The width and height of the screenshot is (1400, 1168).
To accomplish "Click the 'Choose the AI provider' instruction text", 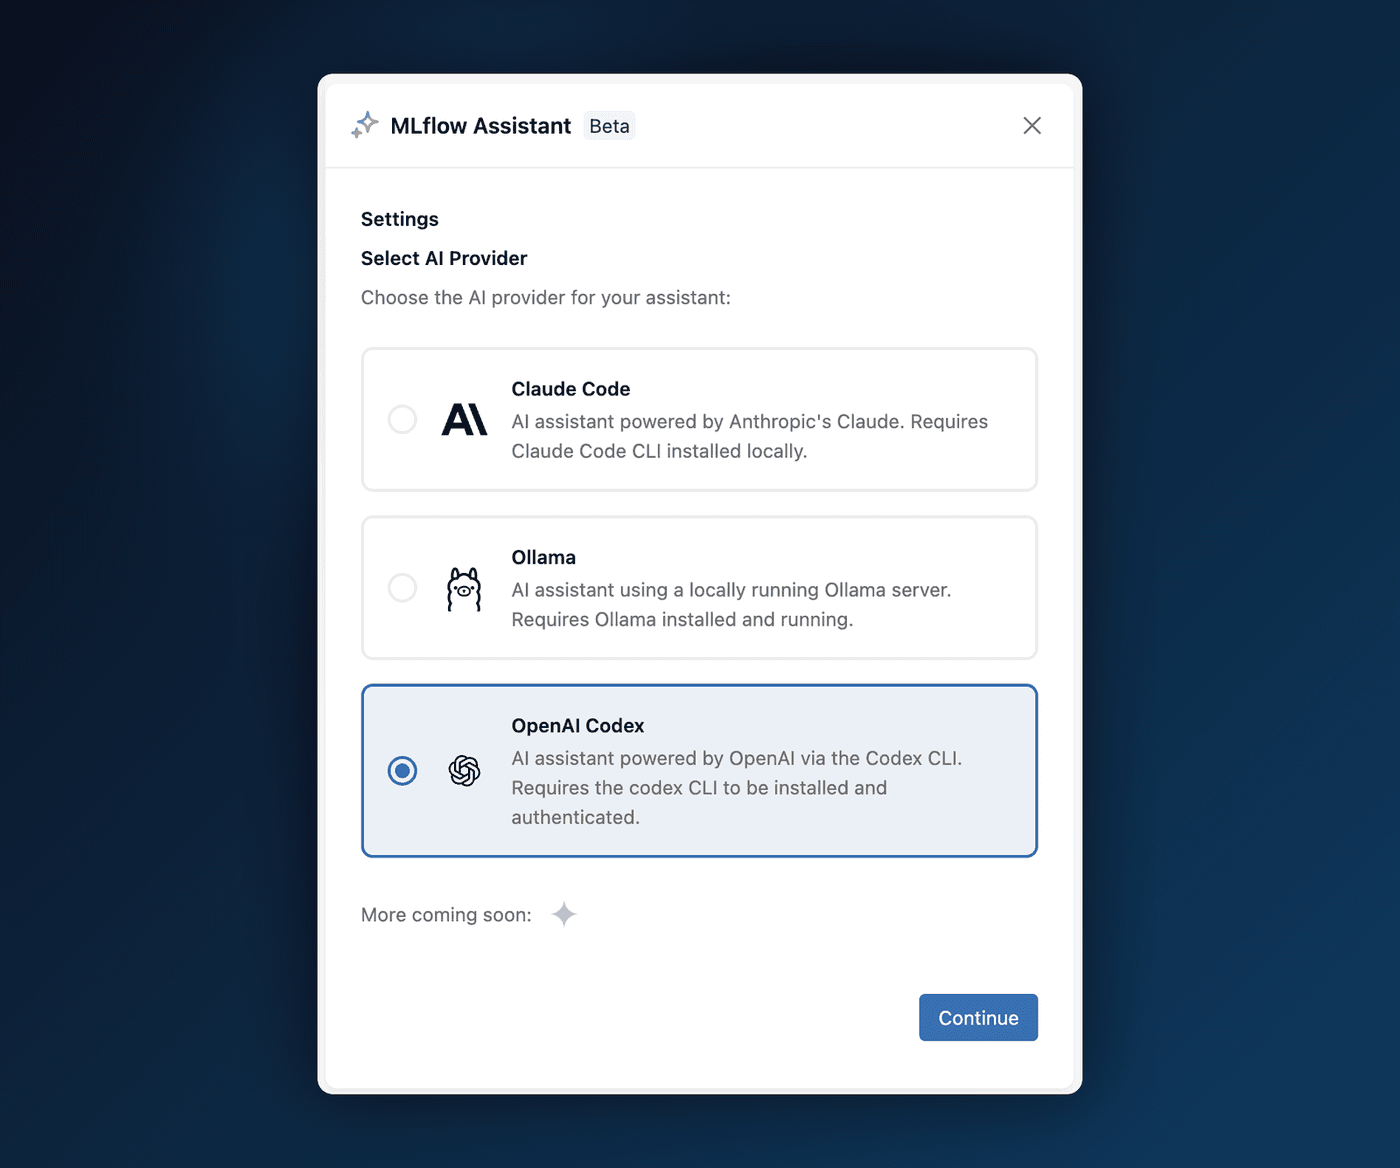I will [x=546, y=298].
